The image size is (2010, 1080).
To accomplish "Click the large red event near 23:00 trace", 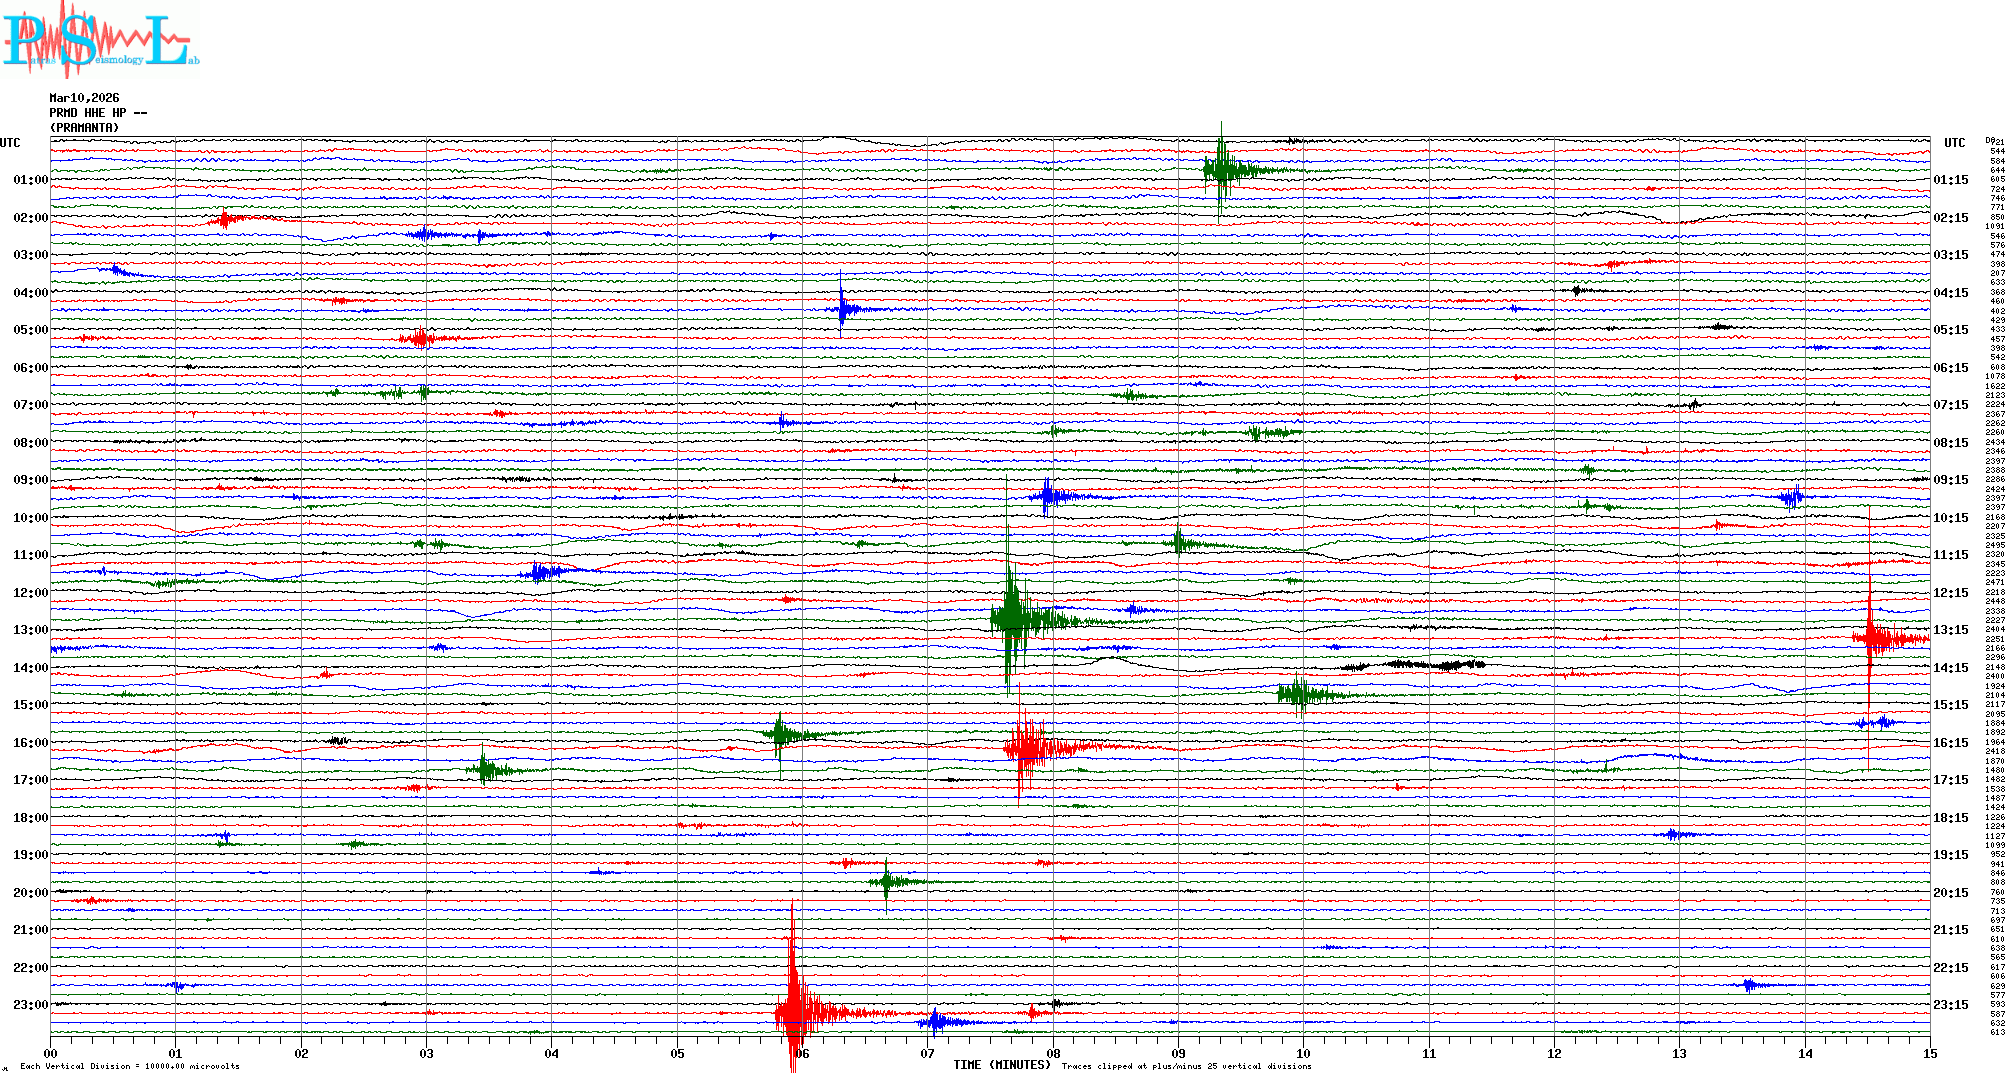I will point(794,1012).
